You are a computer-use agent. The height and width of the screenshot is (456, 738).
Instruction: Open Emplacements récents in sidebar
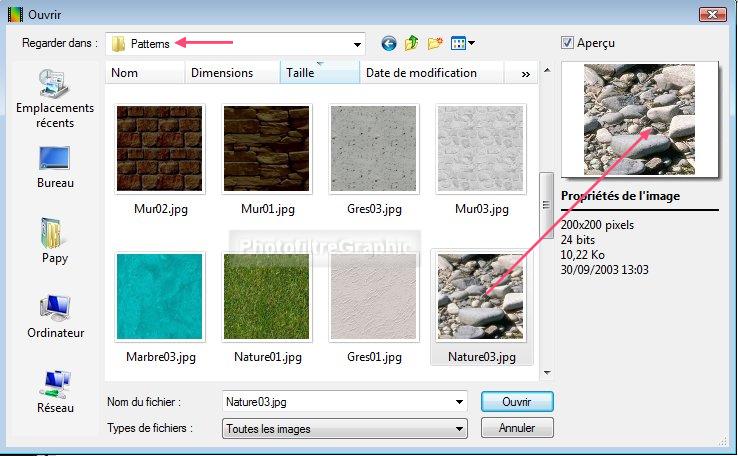(x=52, y=98)
